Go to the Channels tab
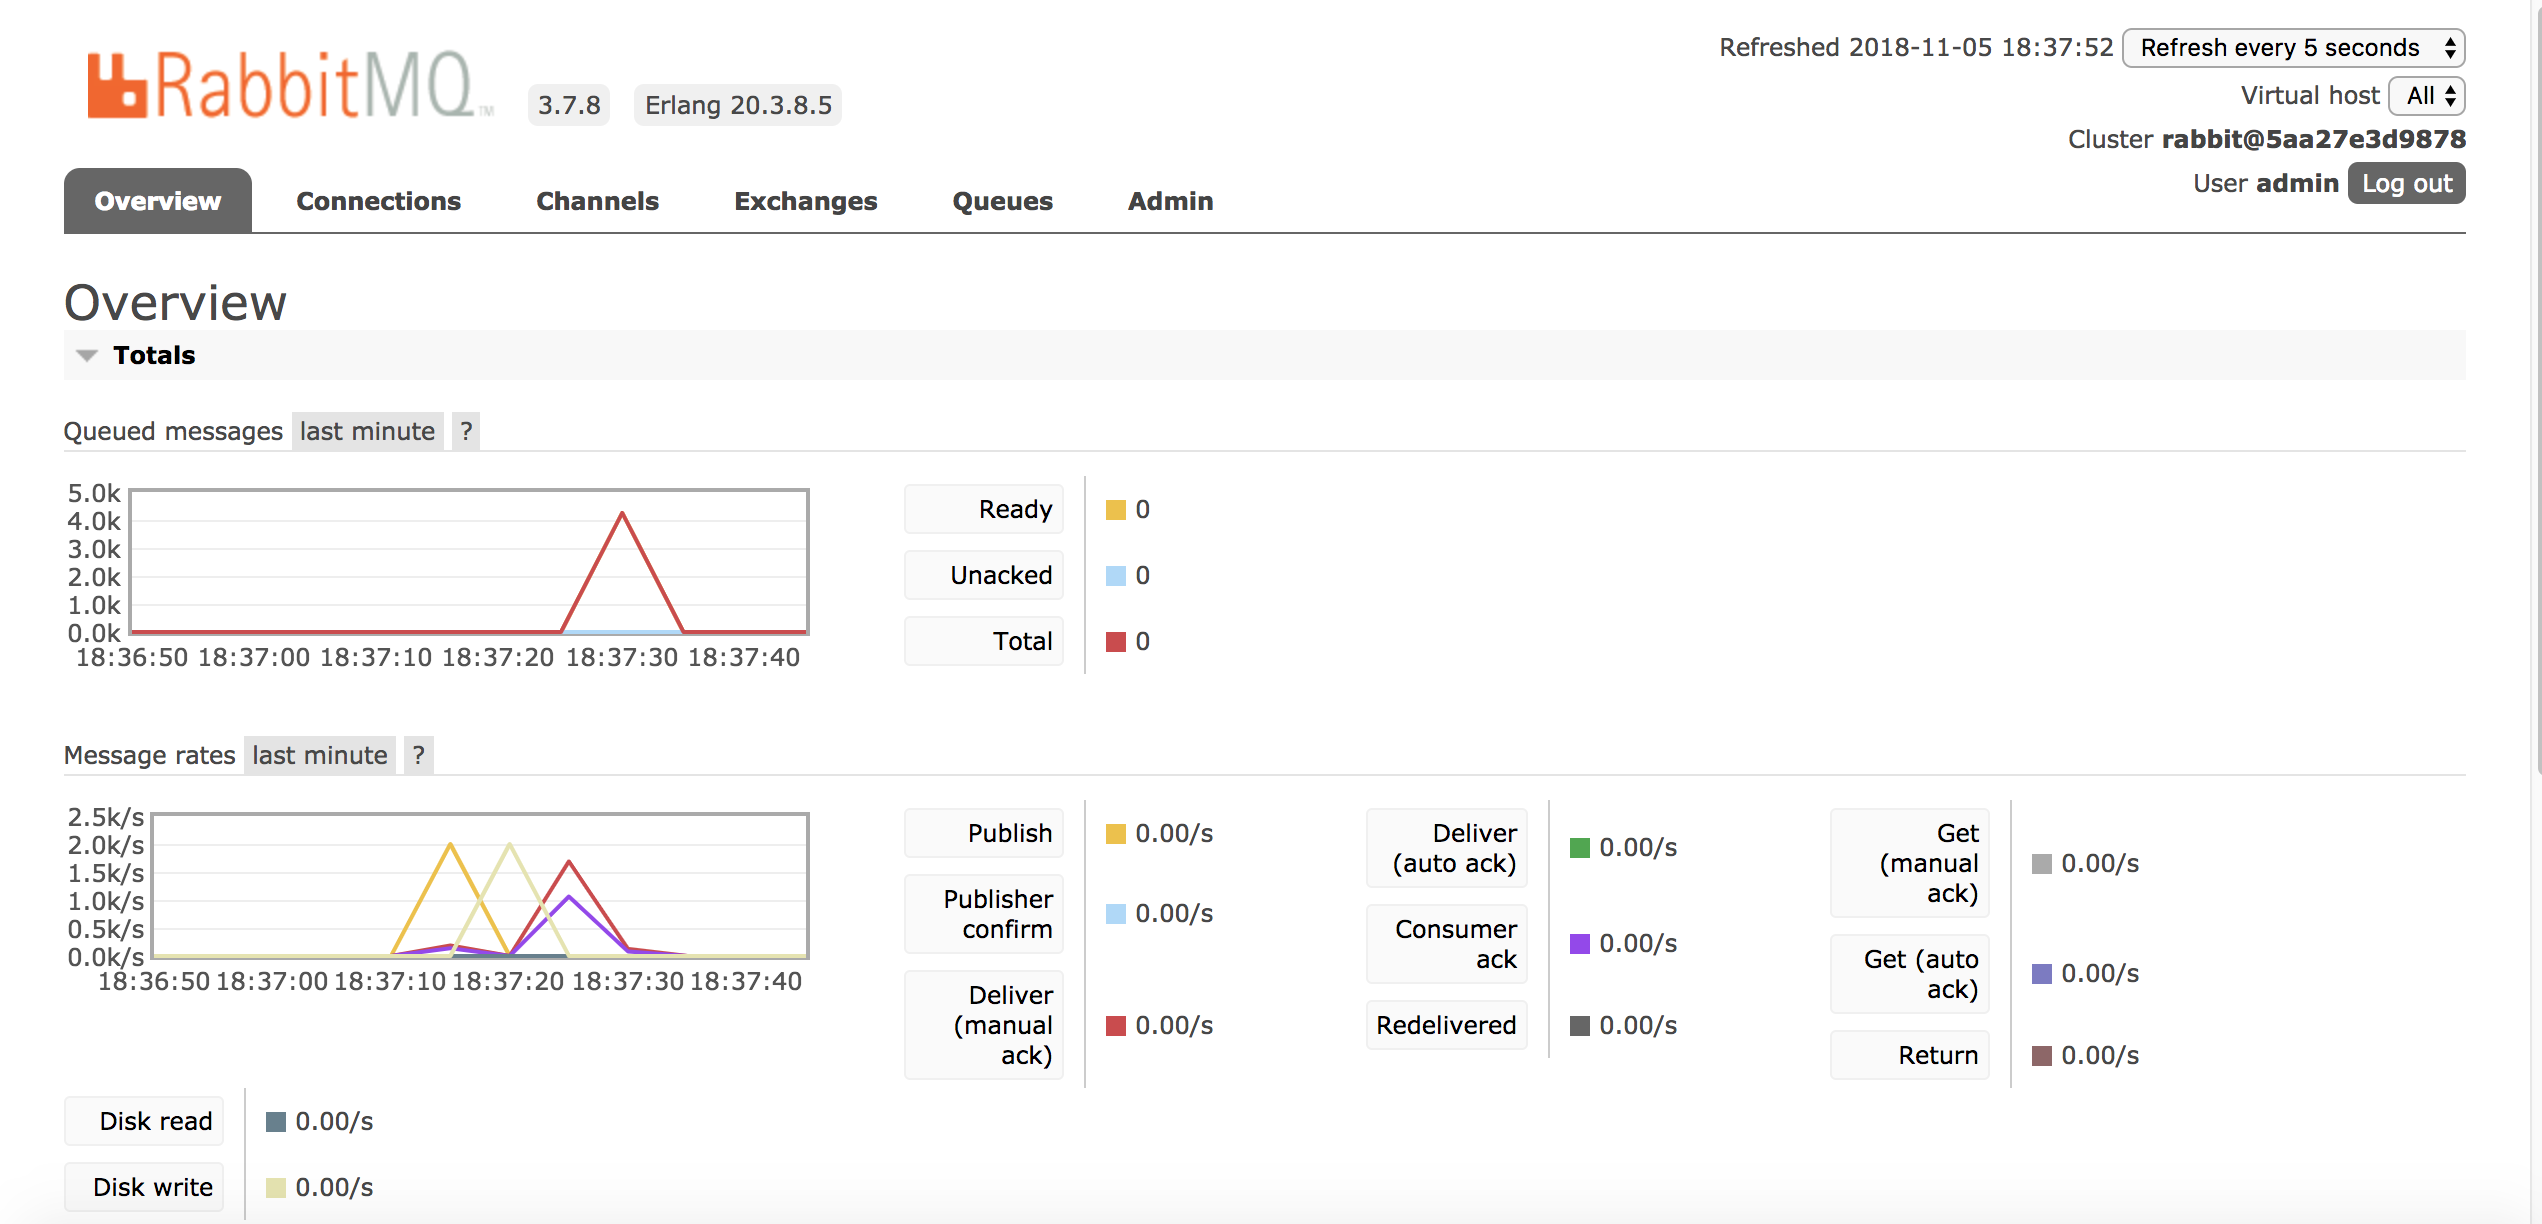The image size is (2542, 1224). (598, 201)
